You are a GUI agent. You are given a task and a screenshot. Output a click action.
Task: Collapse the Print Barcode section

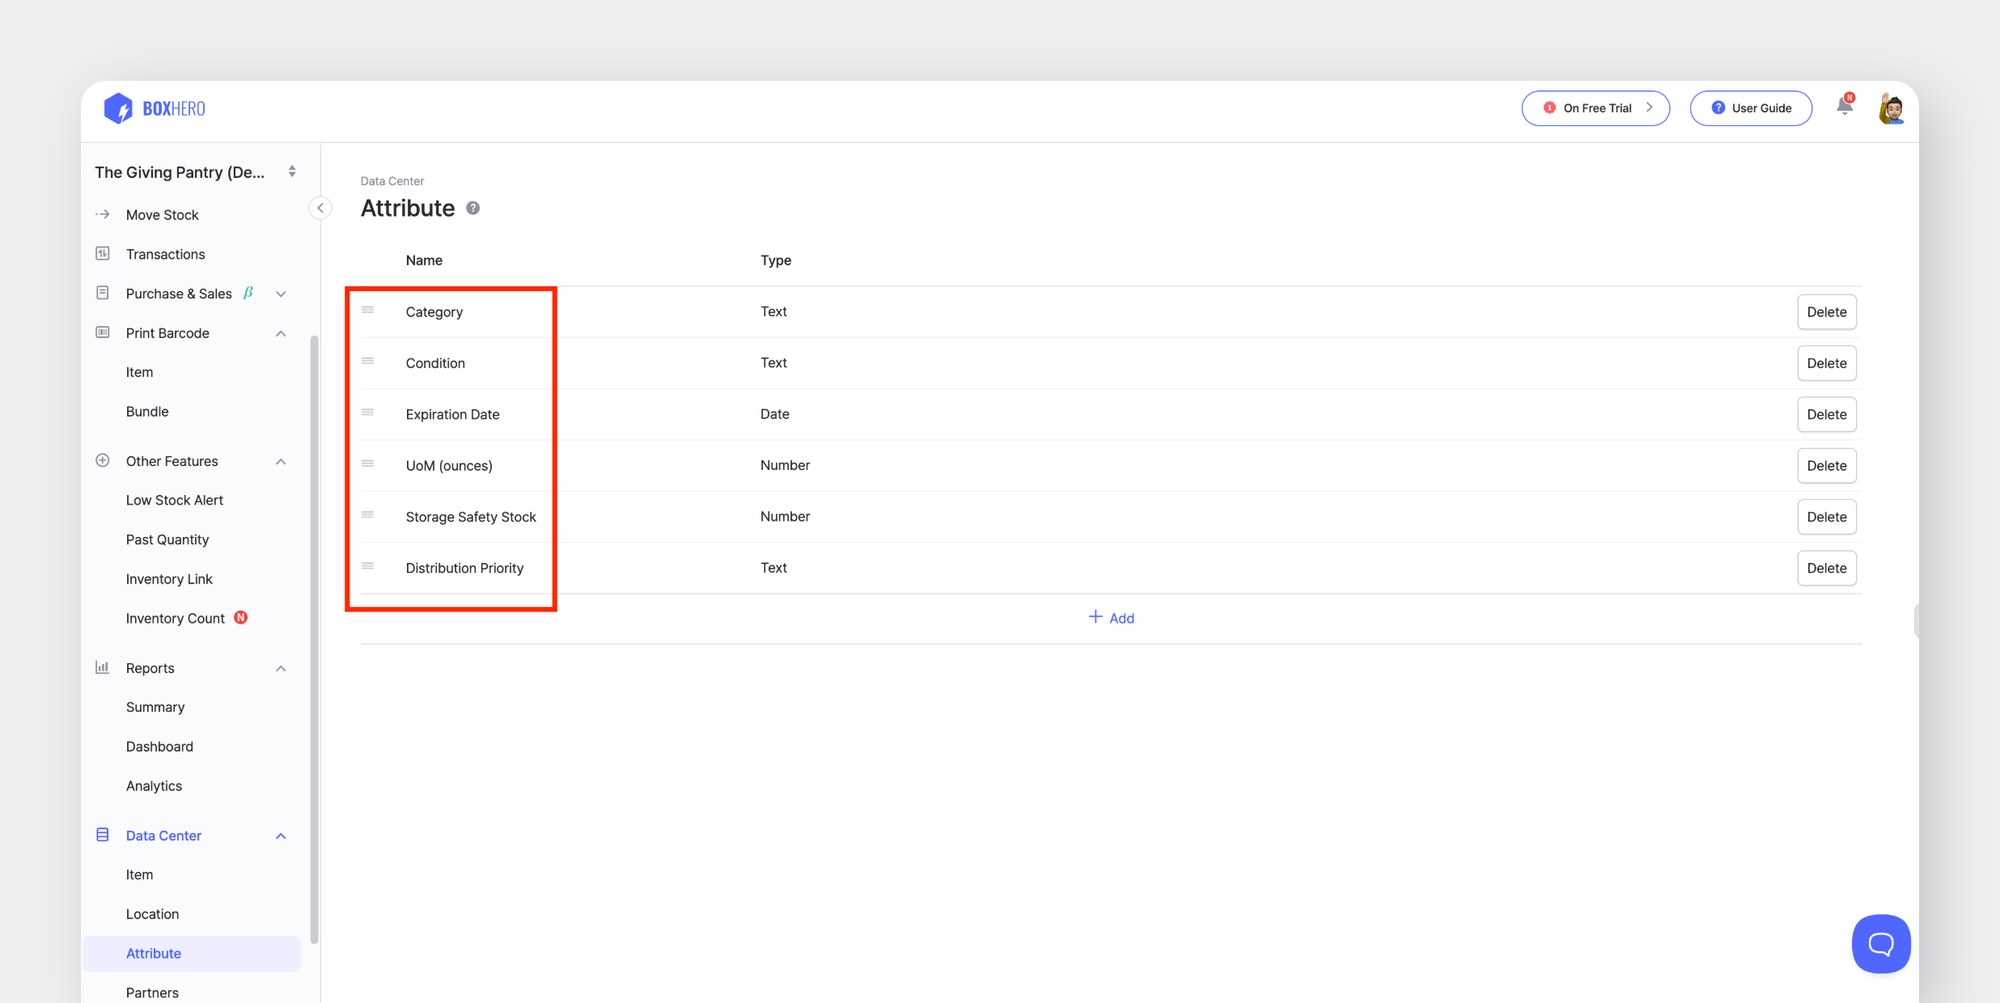point(280,332)
